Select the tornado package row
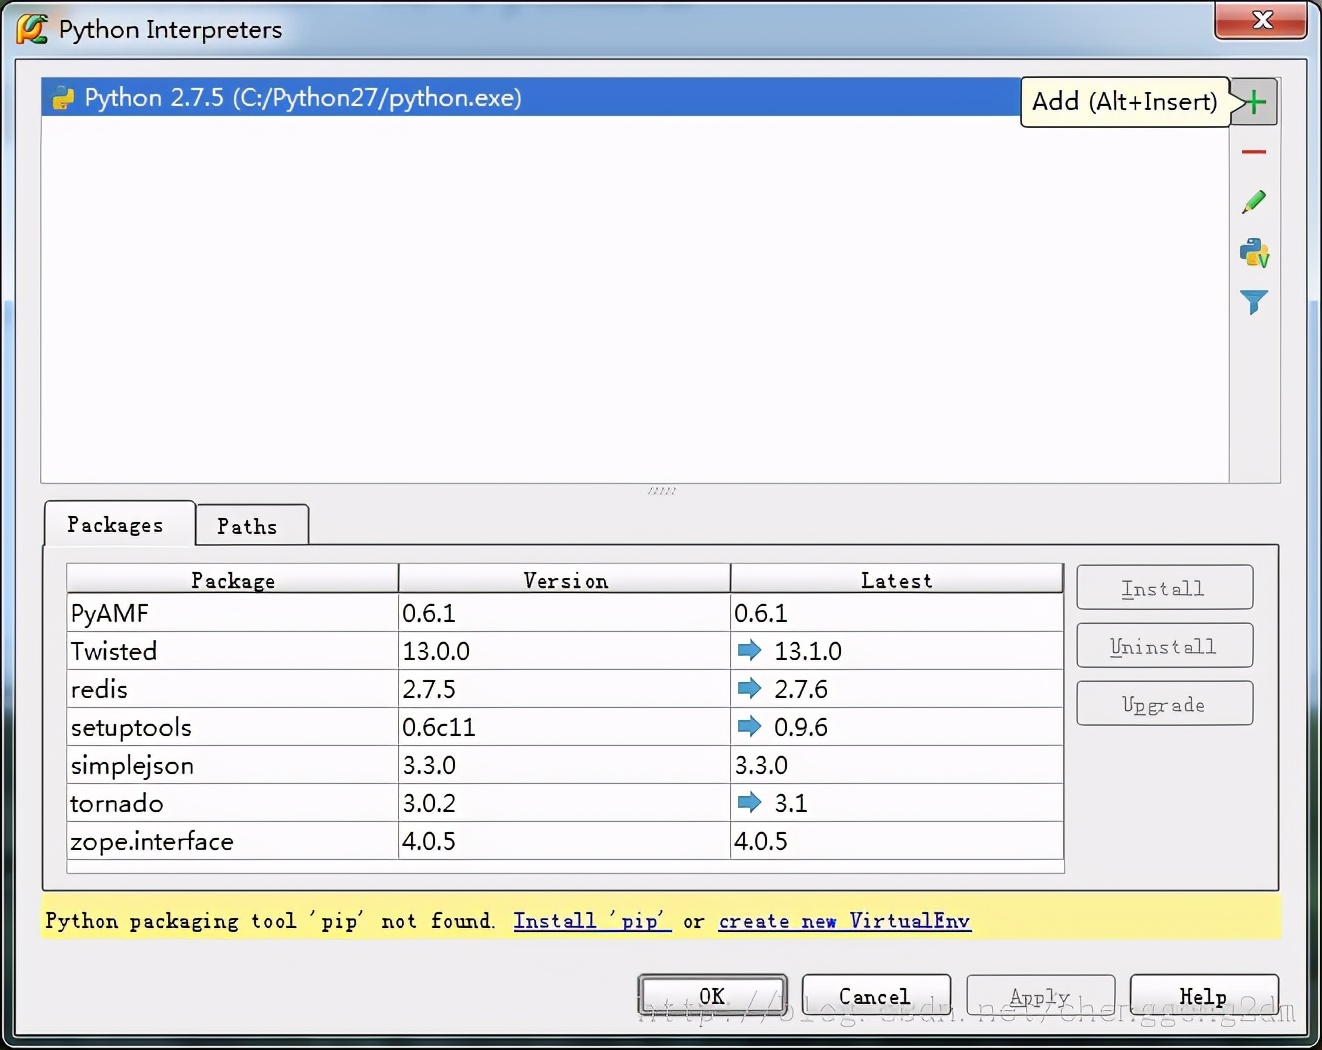Image resolution: width=1322 pixels, height=1050 pixels. tap(232, 803)
